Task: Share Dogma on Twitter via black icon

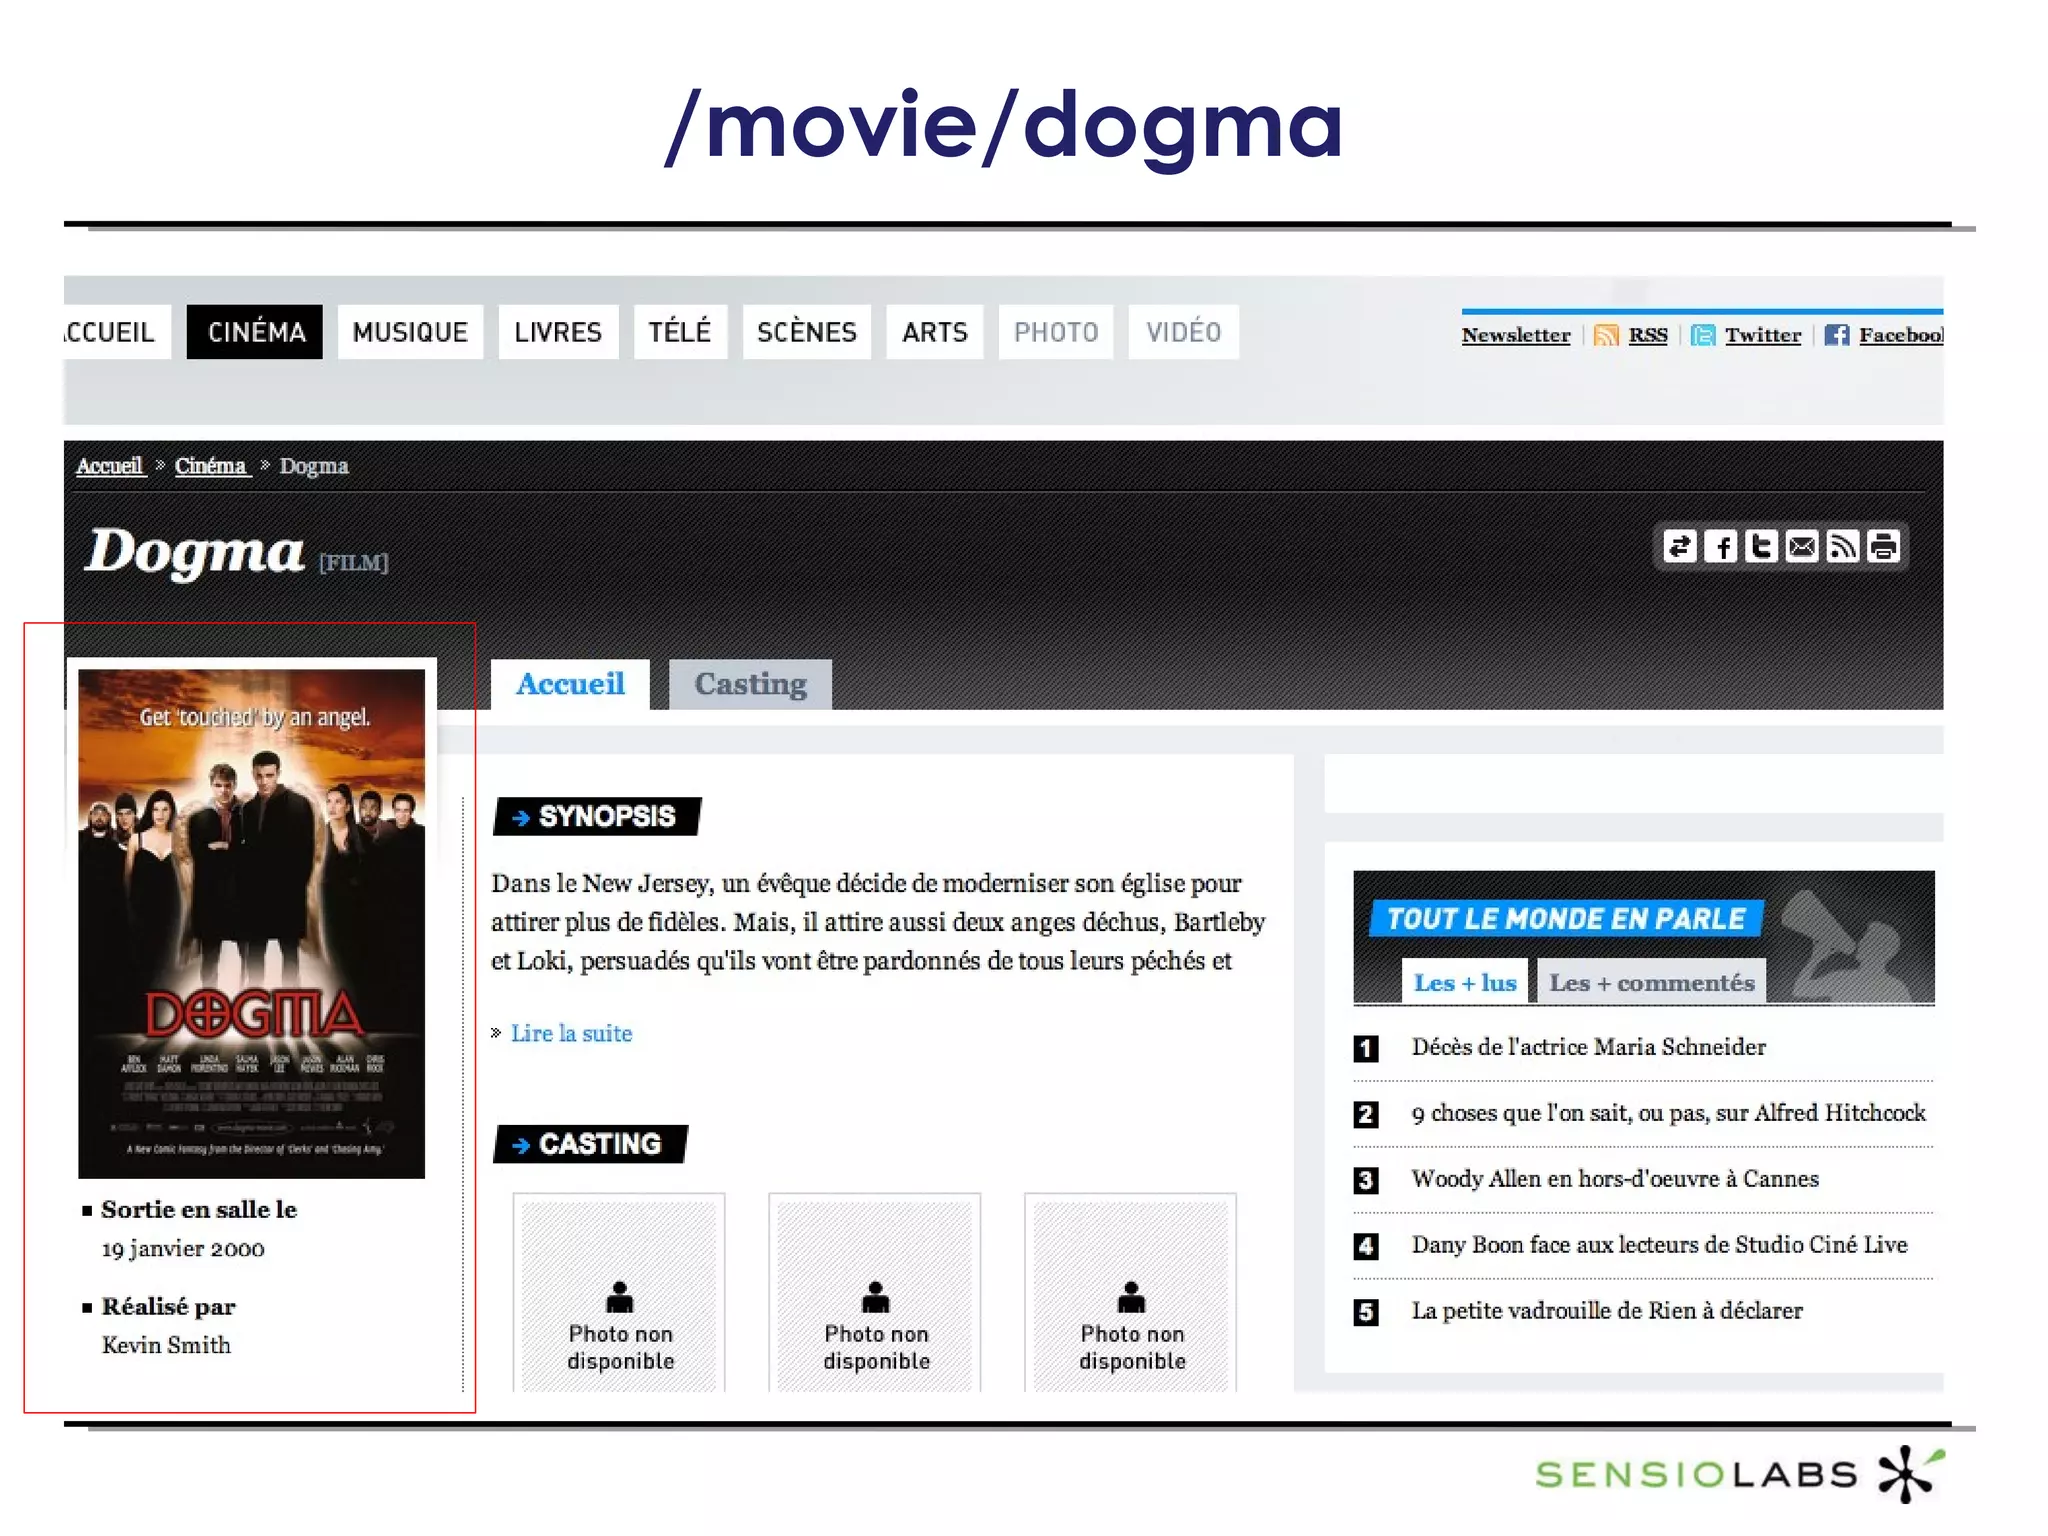Action: coord(1761,547)
